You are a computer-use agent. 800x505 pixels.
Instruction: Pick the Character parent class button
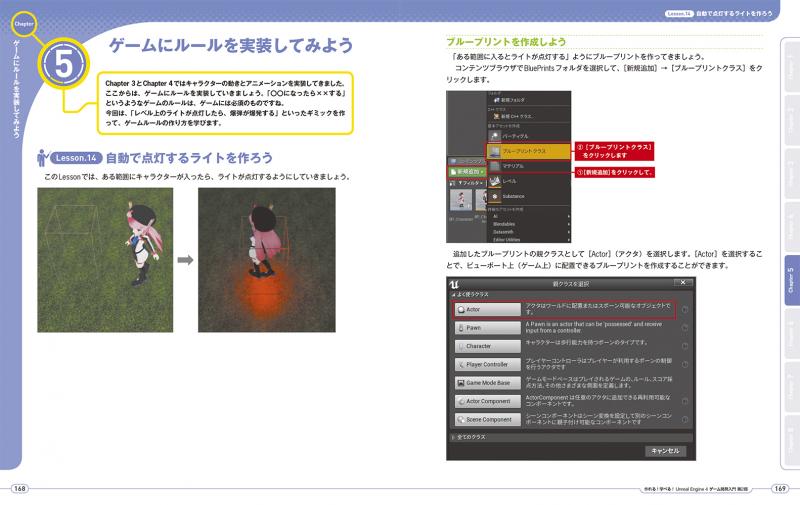point(487,346)
